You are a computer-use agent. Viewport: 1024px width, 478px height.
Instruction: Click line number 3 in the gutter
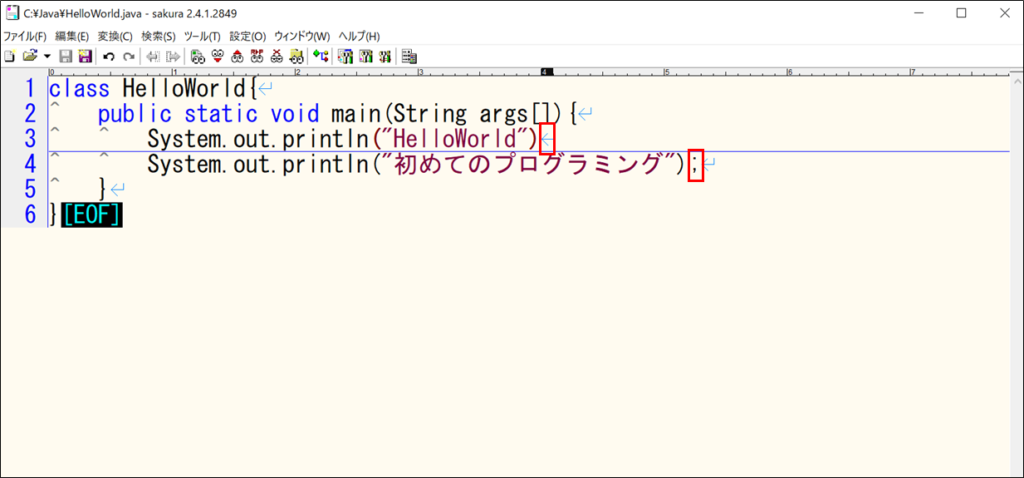tap(30, 138)
